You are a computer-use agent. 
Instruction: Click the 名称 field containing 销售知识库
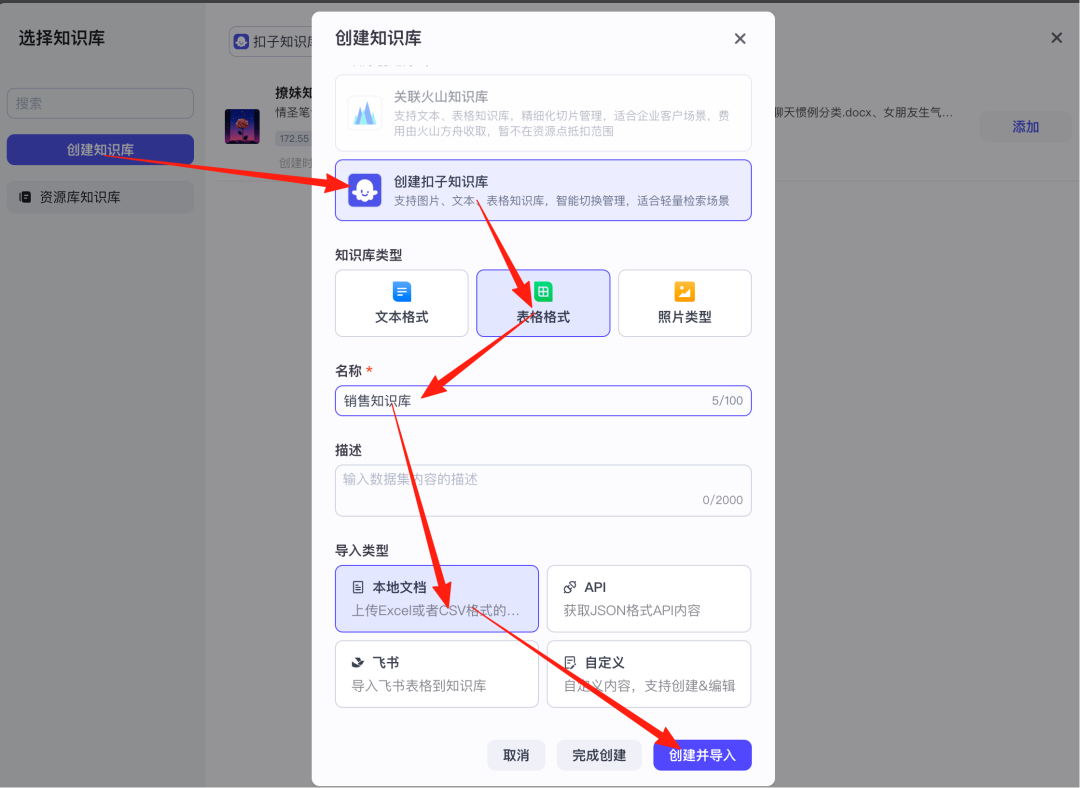click(x=543, y=401)
